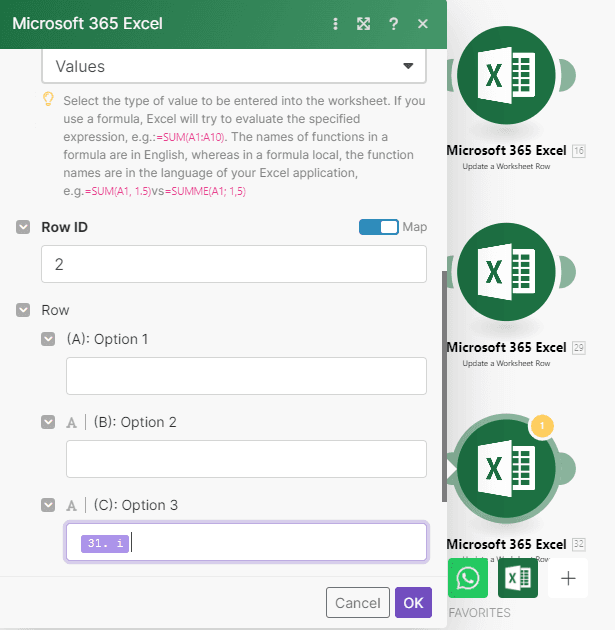Collapse the (C): Option 3 chevron
The height and width of the screenshot is (630, 615).
coord(48,505)
